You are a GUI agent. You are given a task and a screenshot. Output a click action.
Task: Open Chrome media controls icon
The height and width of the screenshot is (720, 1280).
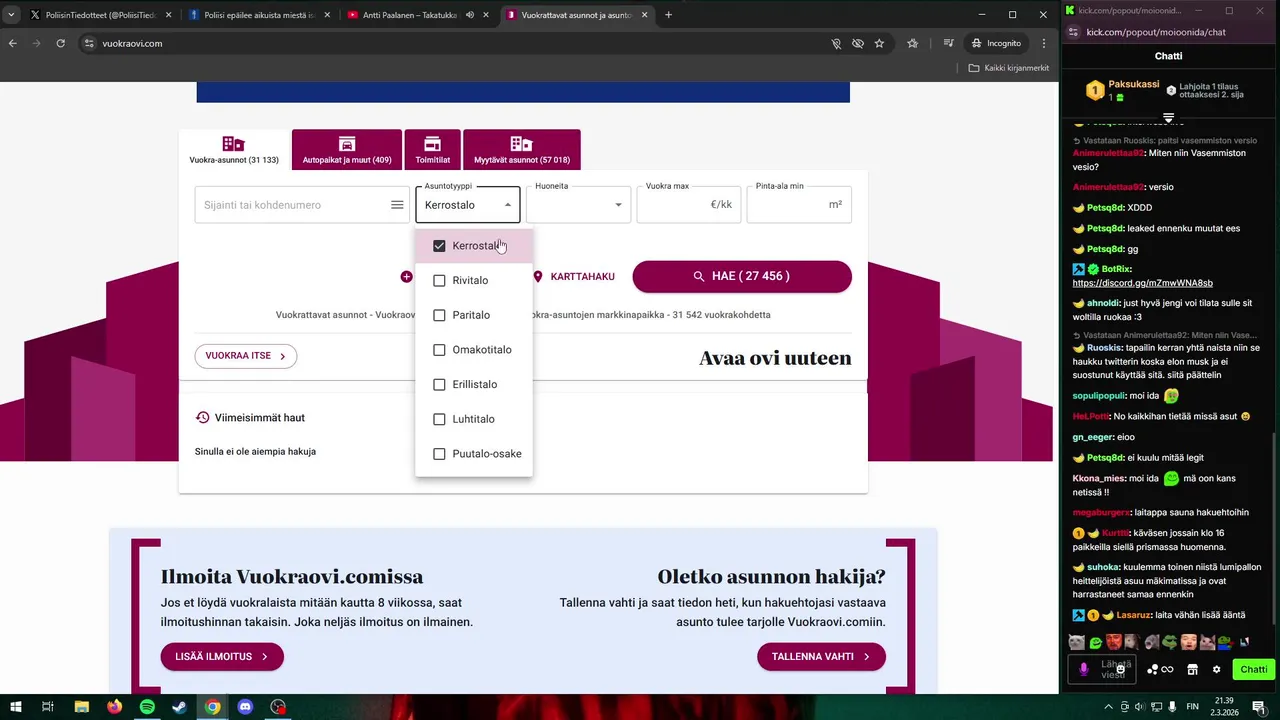(x=949, y=43)
